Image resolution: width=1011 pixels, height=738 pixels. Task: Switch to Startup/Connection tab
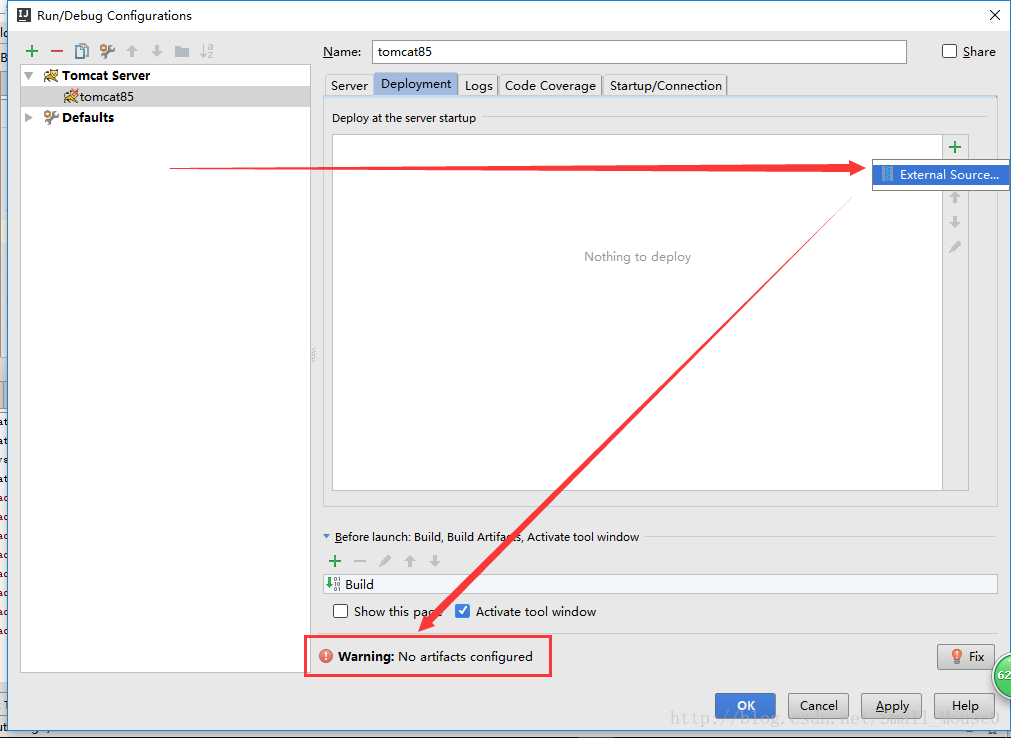point(665,85)
